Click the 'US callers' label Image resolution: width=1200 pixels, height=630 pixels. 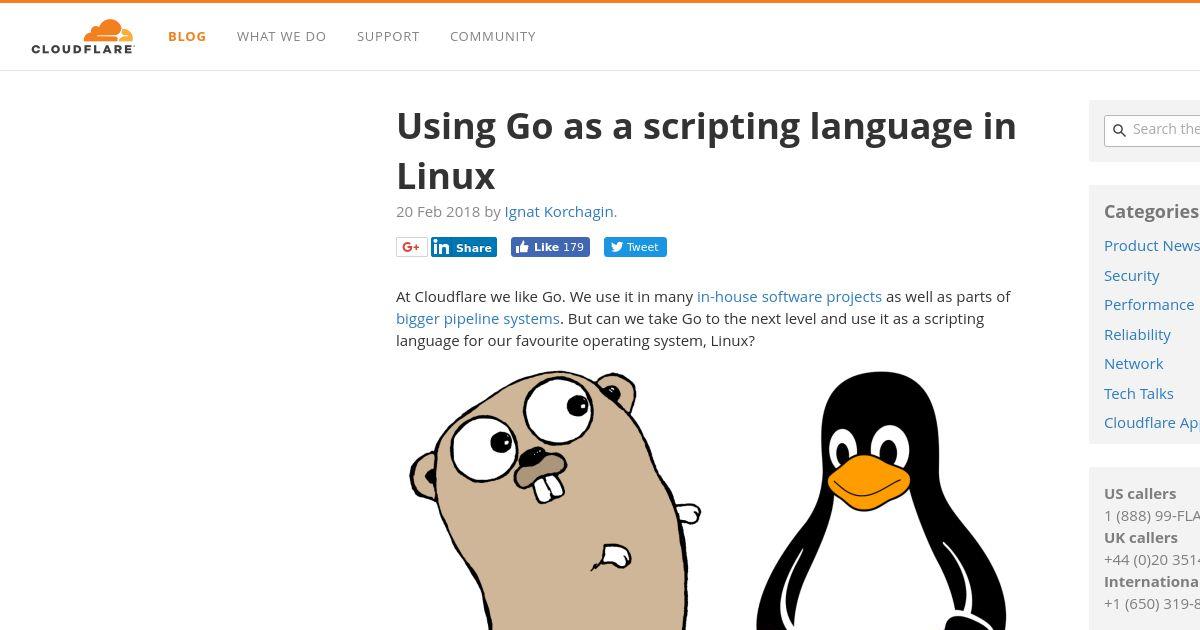click(x=1140, y=493)
